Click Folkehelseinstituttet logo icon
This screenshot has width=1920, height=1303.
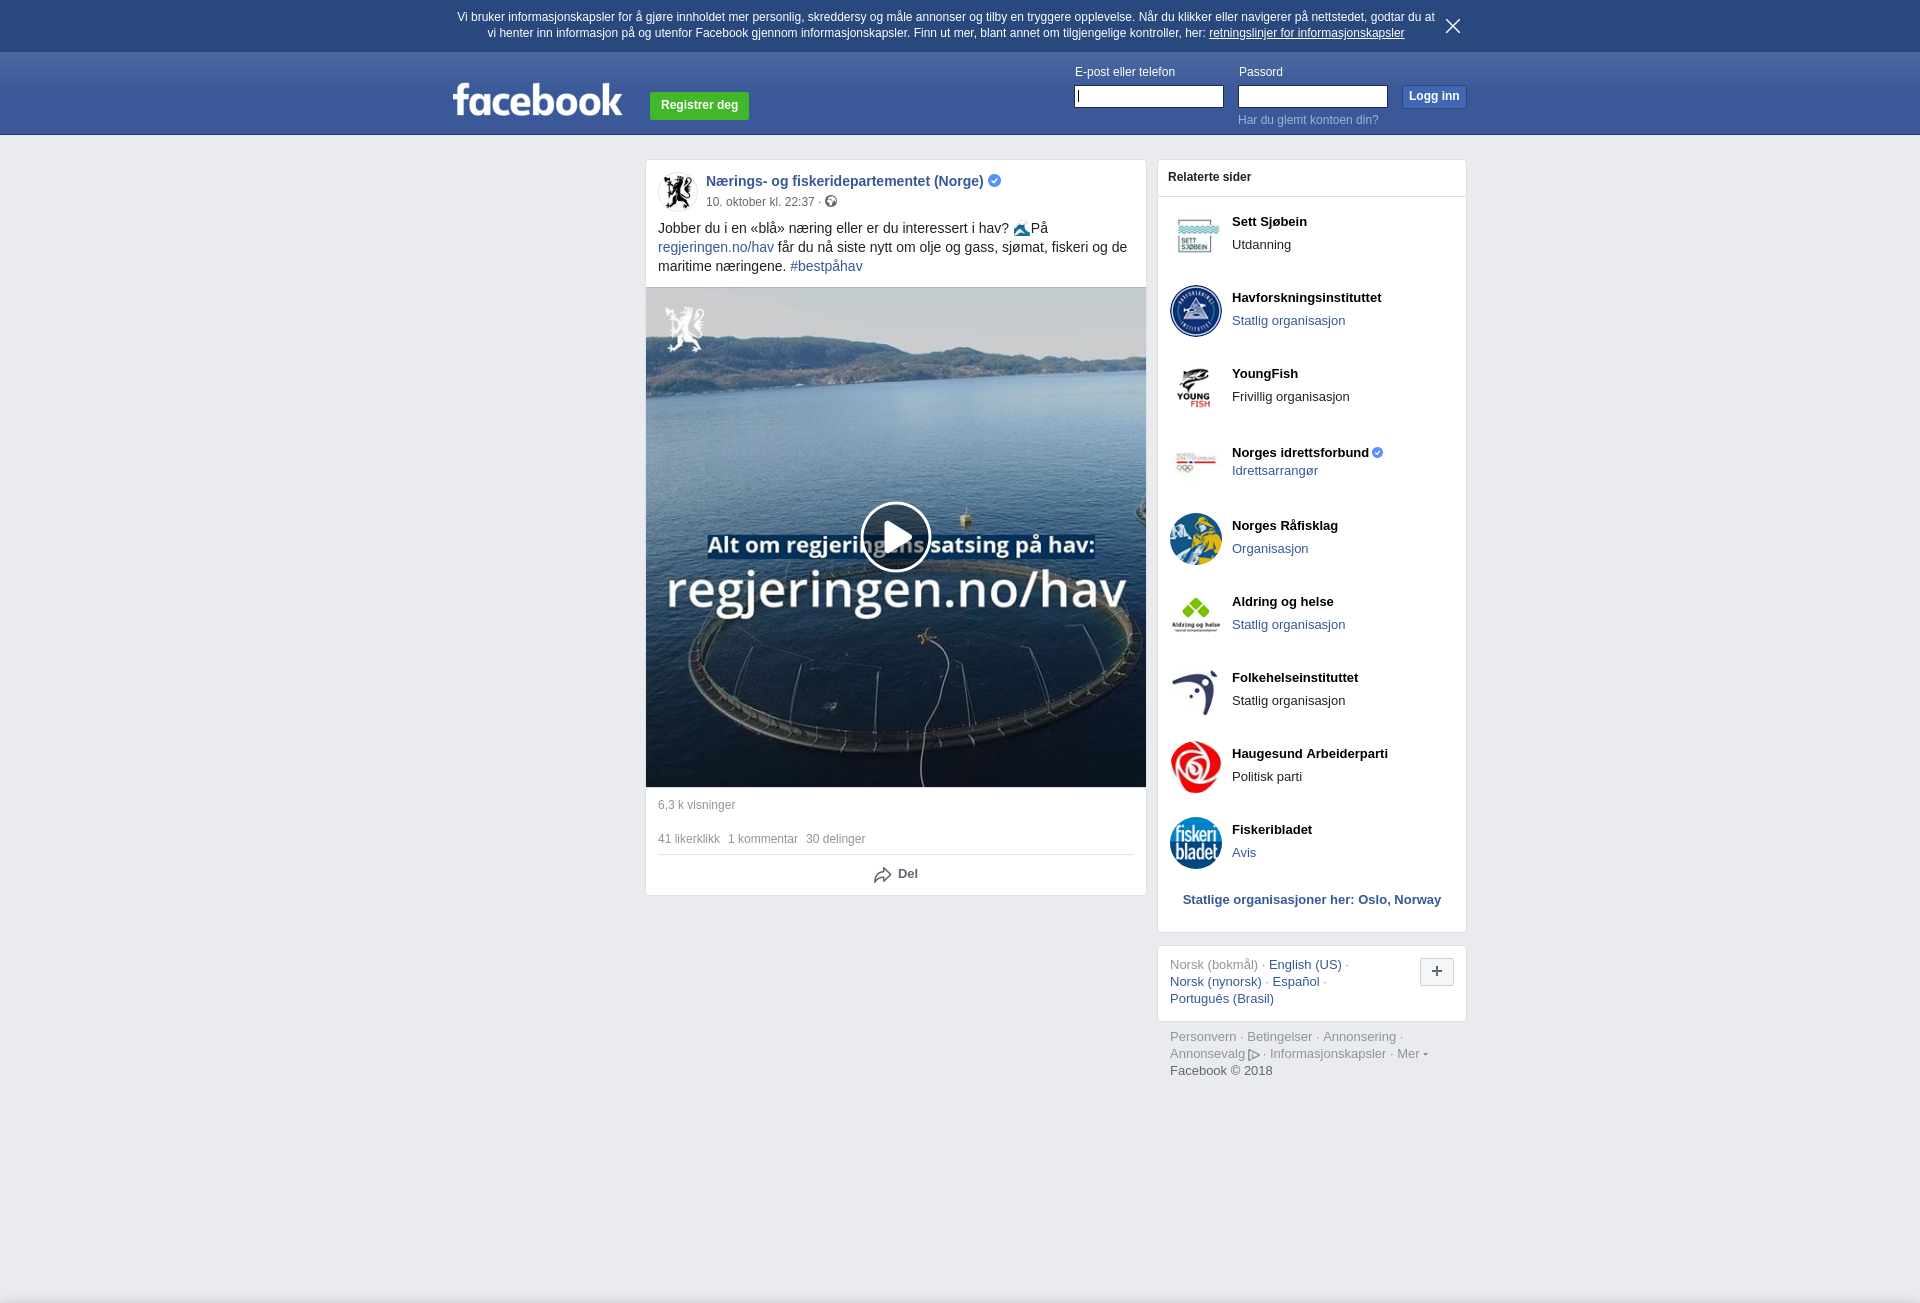click(1196, 691)
